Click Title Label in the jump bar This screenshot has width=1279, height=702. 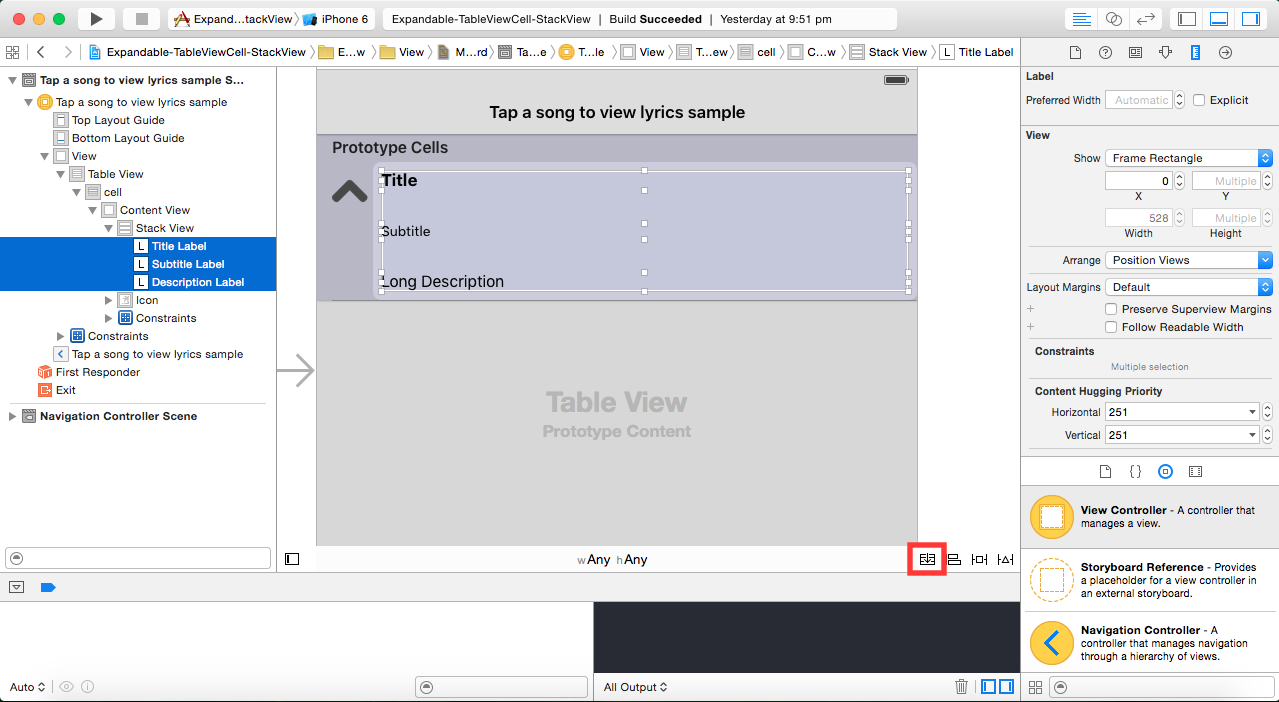click(977, 52)
